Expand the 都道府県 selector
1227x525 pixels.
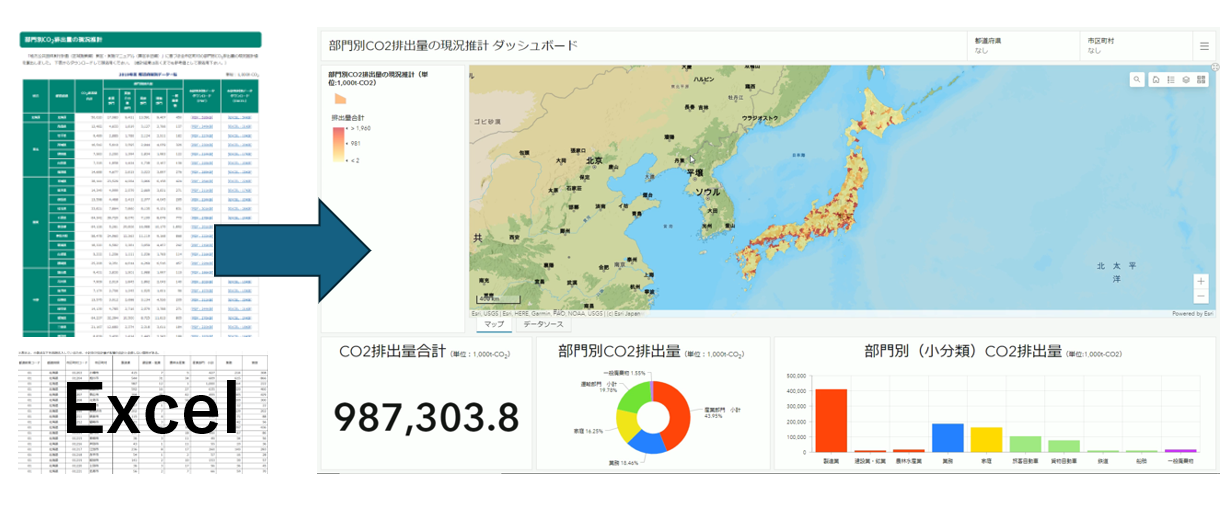[1022, 46]
